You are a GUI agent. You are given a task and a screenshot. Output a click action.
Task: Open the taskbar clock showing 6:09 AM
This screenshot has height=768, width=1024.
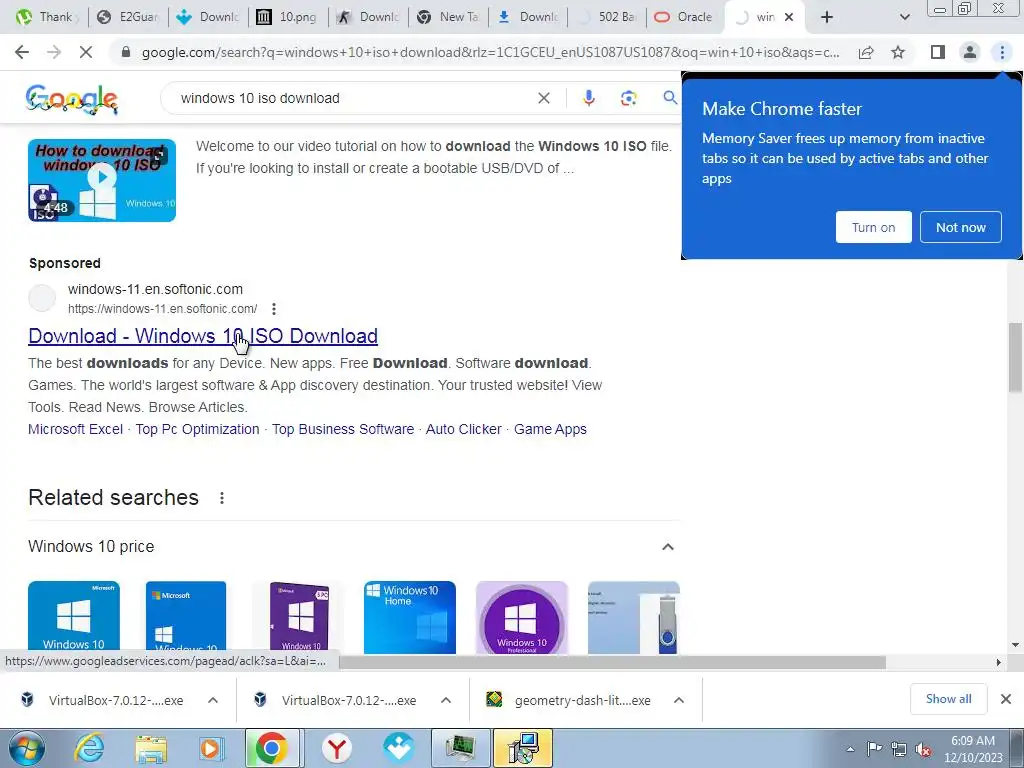click(973, 749)
